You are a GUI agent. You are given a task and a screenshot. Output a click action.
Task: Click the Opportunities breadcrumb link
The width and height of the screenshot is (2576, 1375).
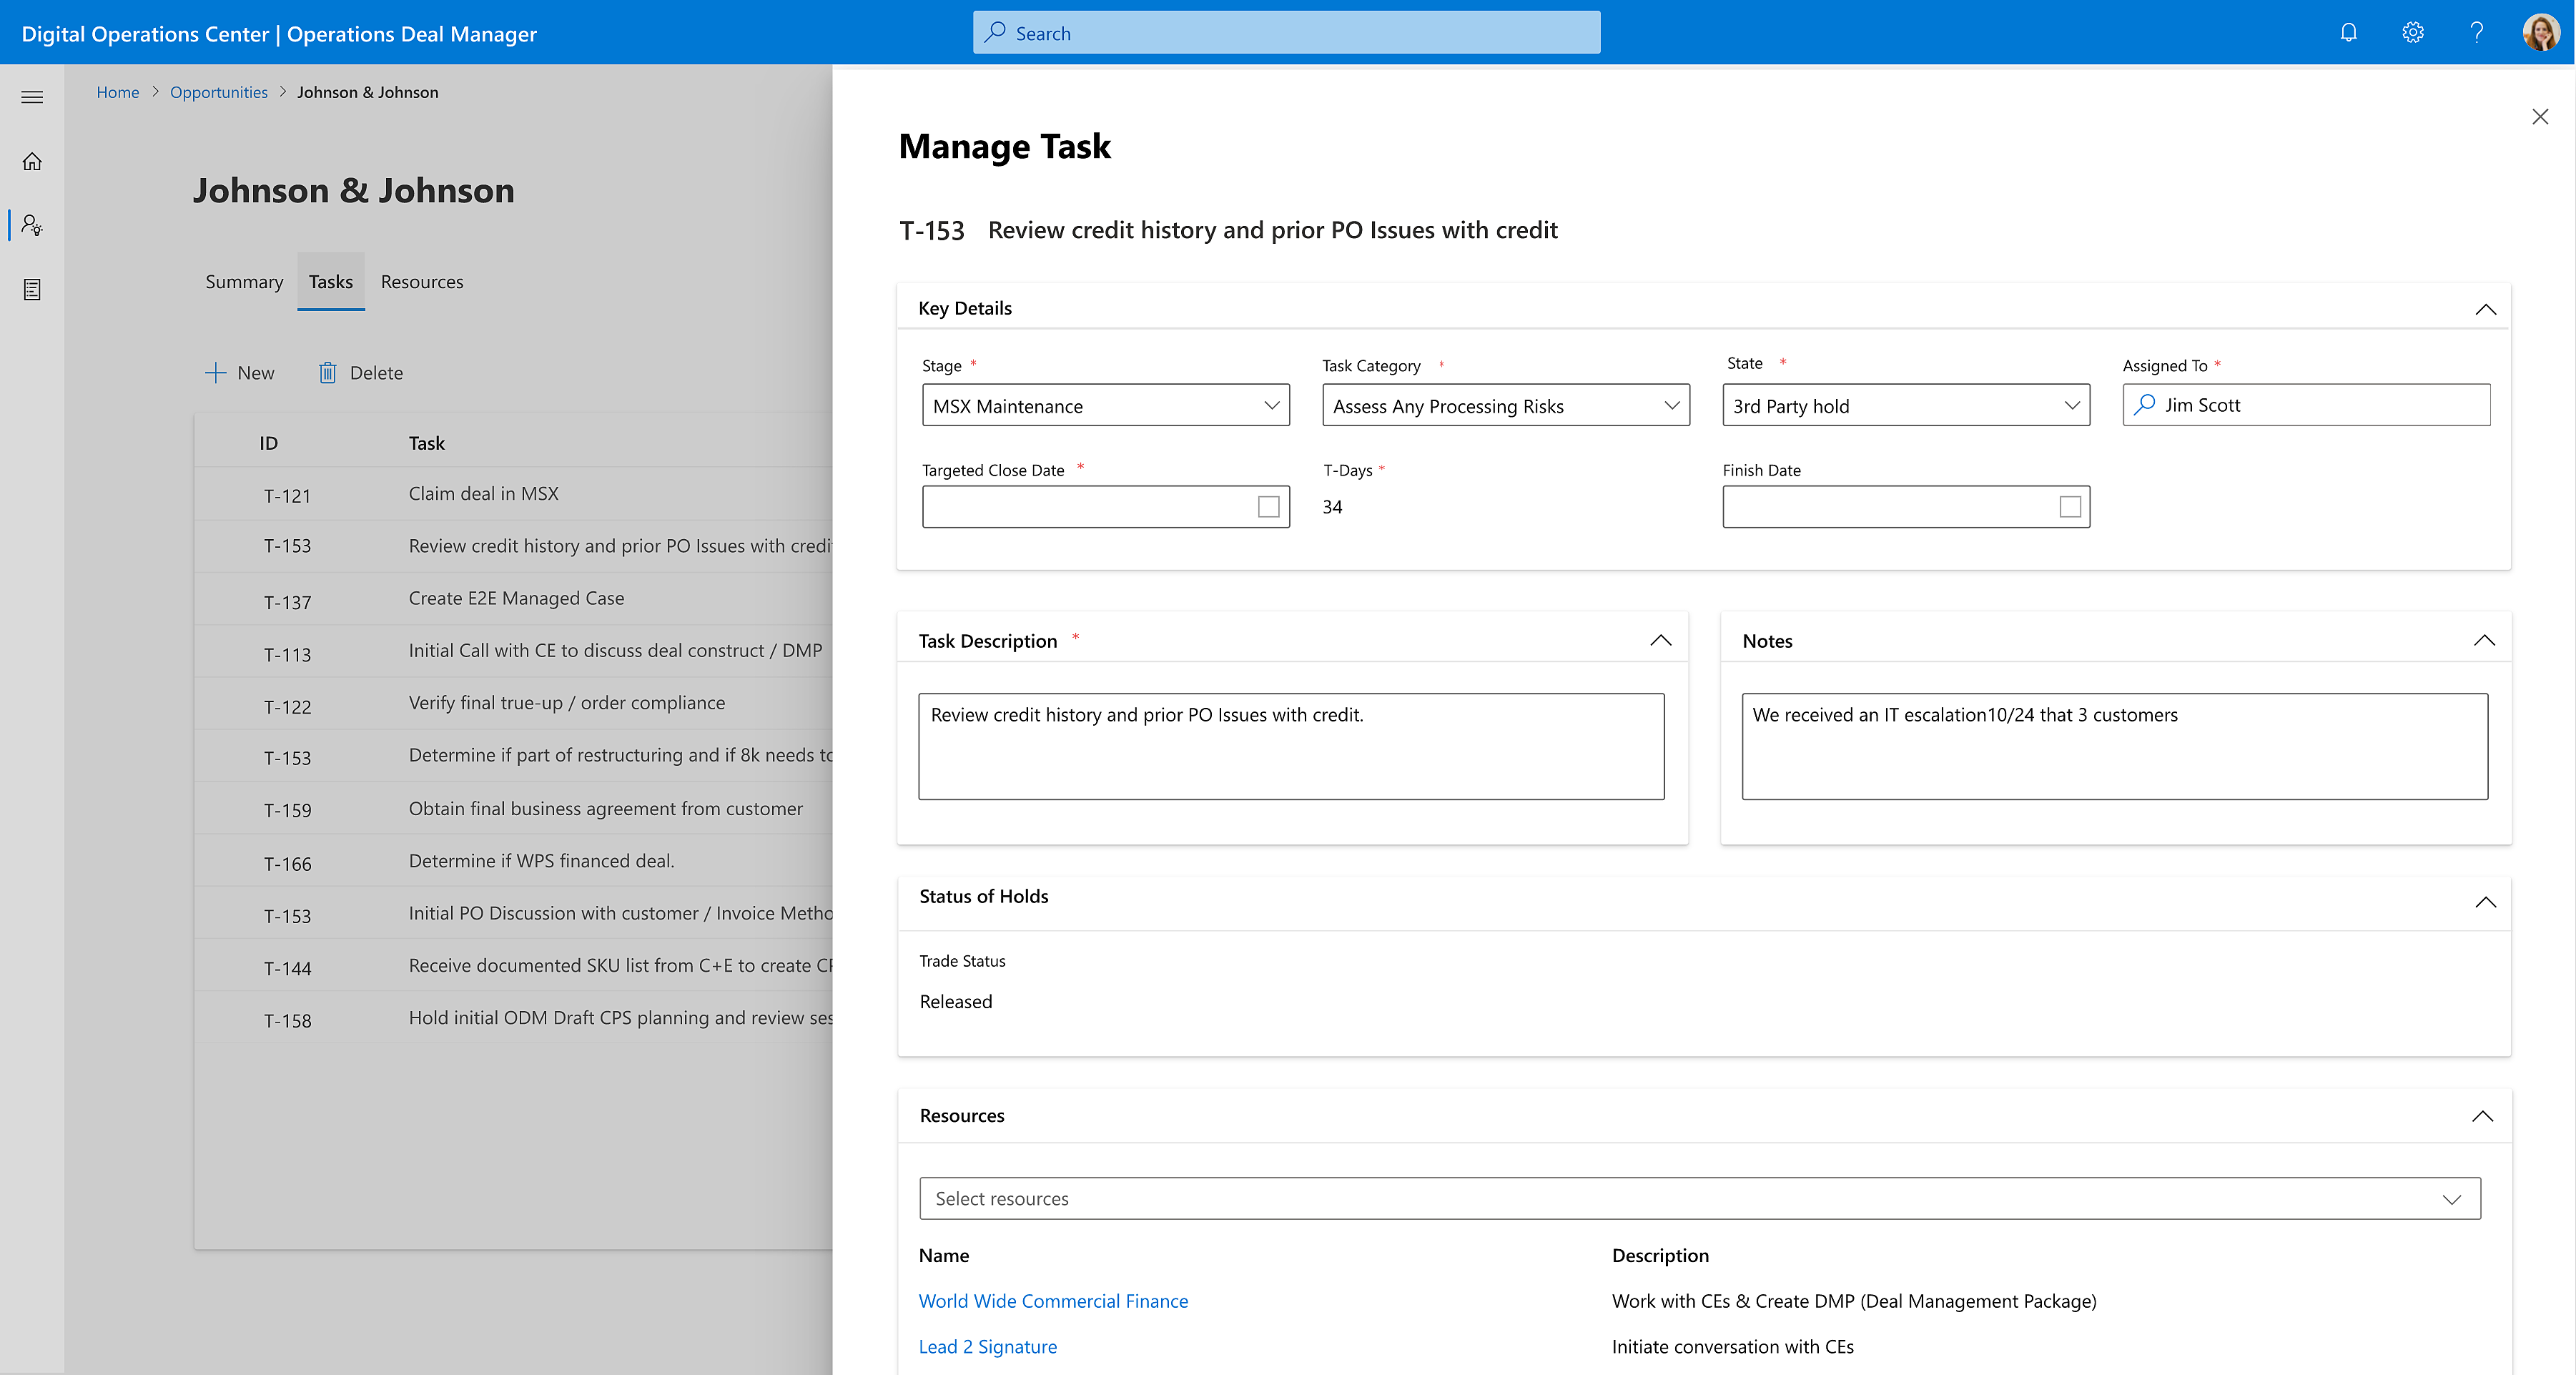coord(219,92)
